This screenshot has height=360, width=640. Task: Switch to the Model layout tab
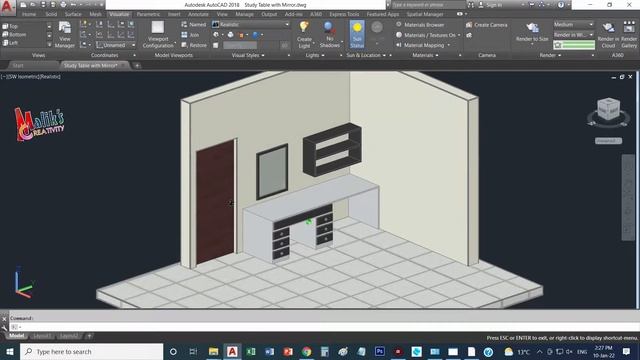(x=17, y=336)
